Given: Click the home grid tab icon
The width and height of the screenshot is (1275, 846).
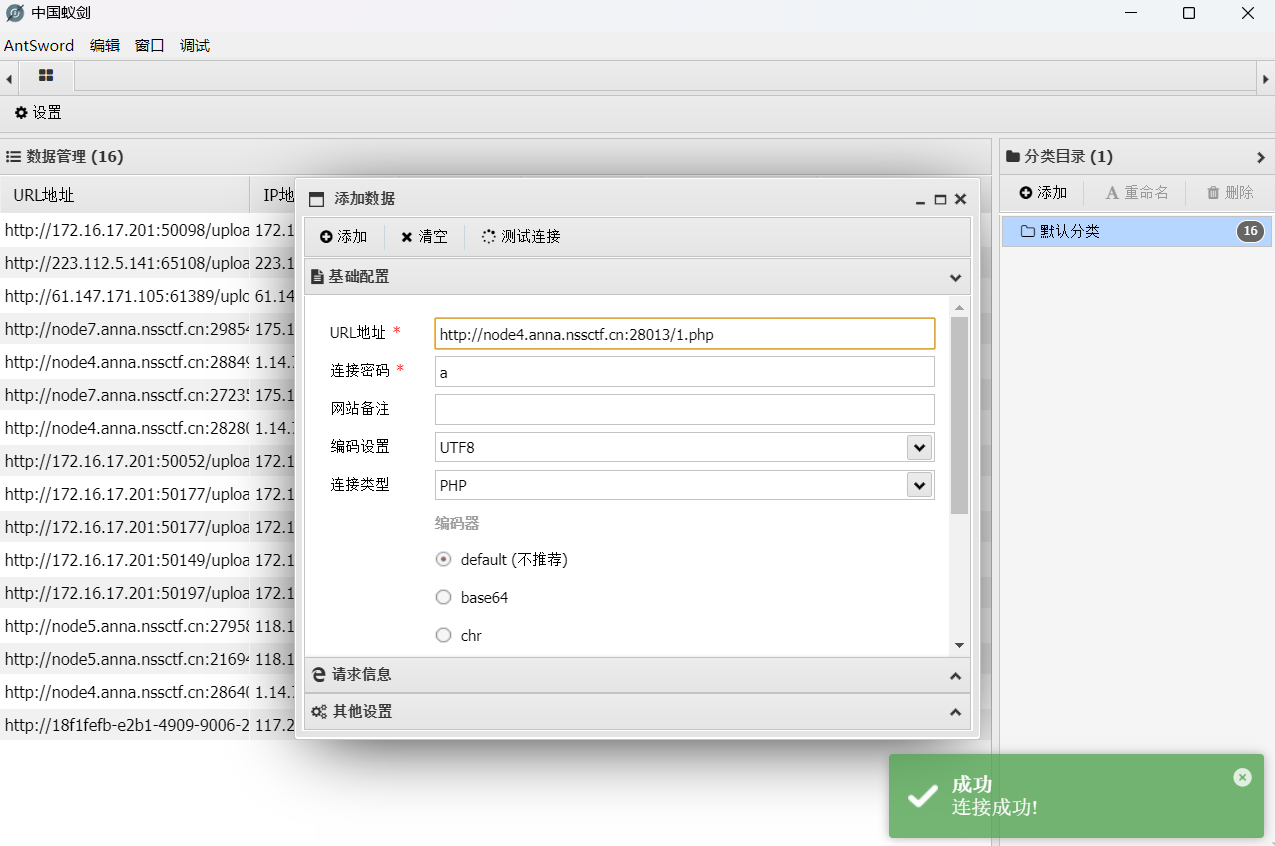Looking at the screenshot, I should (46, 76).
